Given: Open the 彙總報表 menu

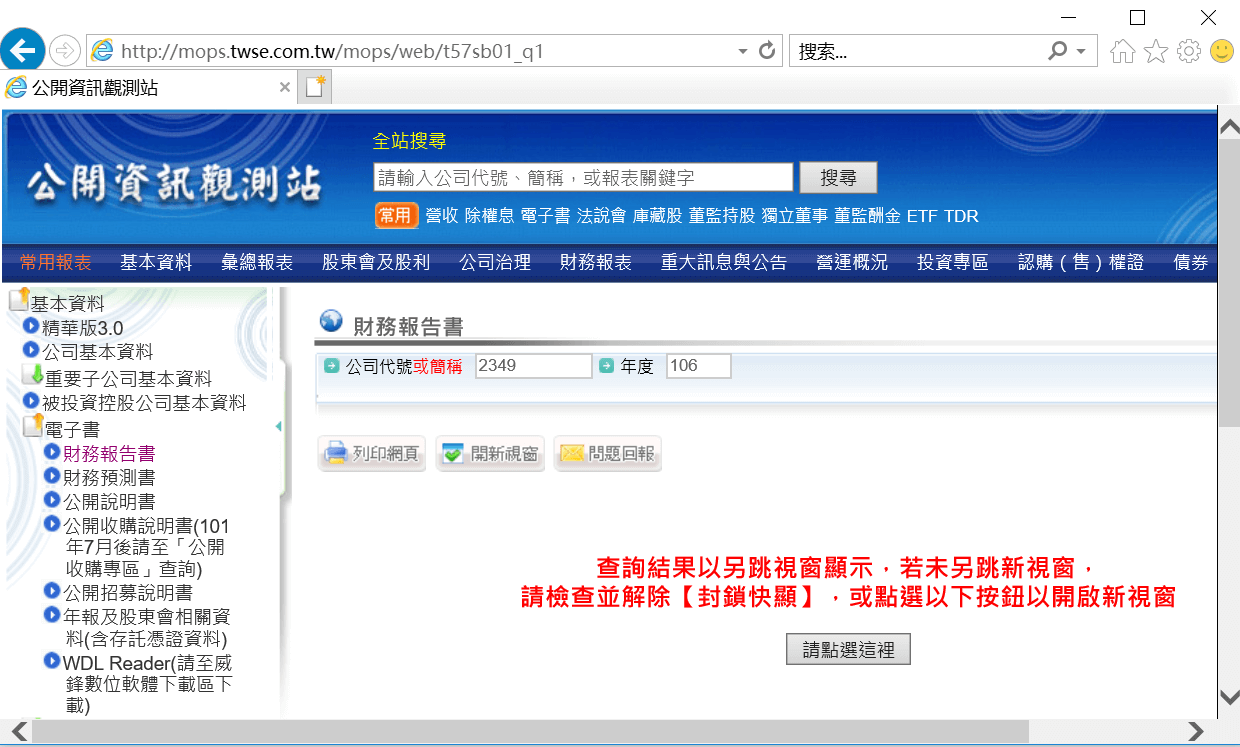Looking at the screenshot, I should 257,263.
